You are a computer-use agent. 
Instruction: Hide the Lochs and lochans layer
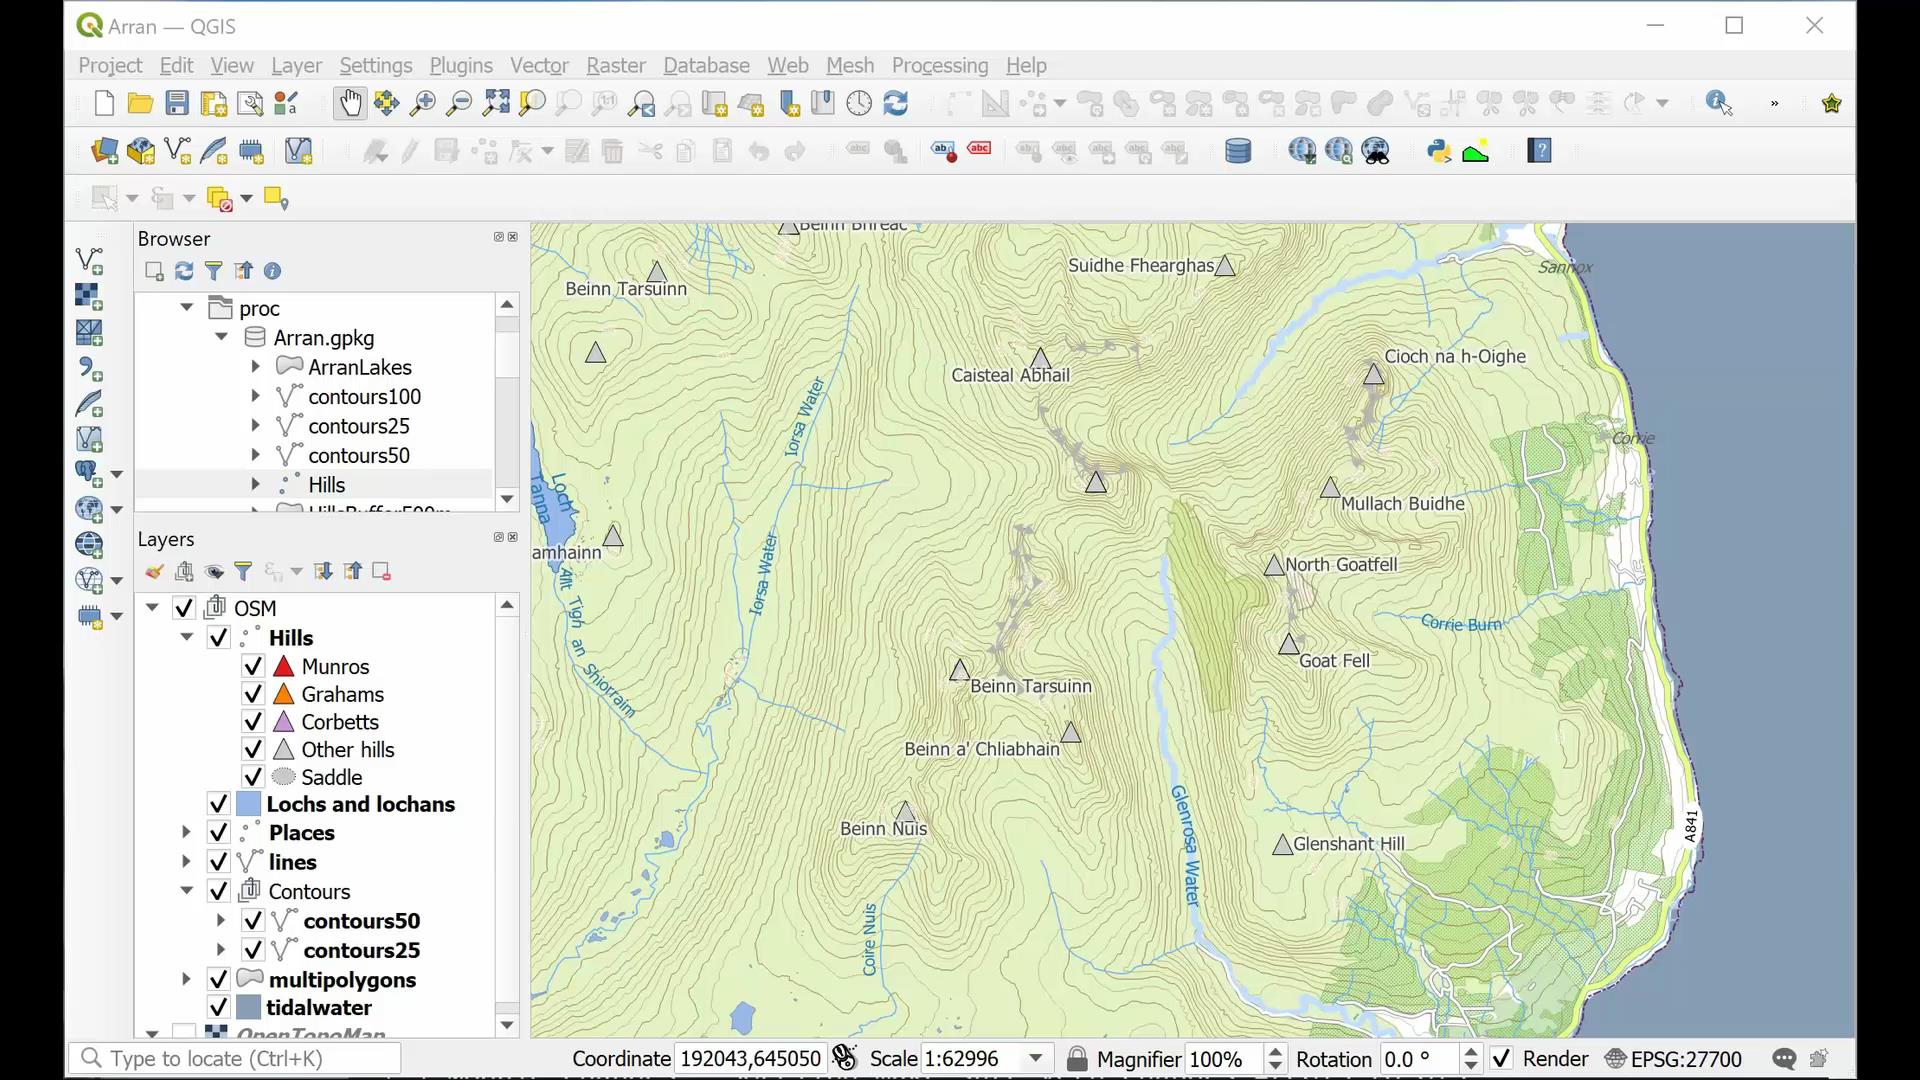[x=217, y=803]
